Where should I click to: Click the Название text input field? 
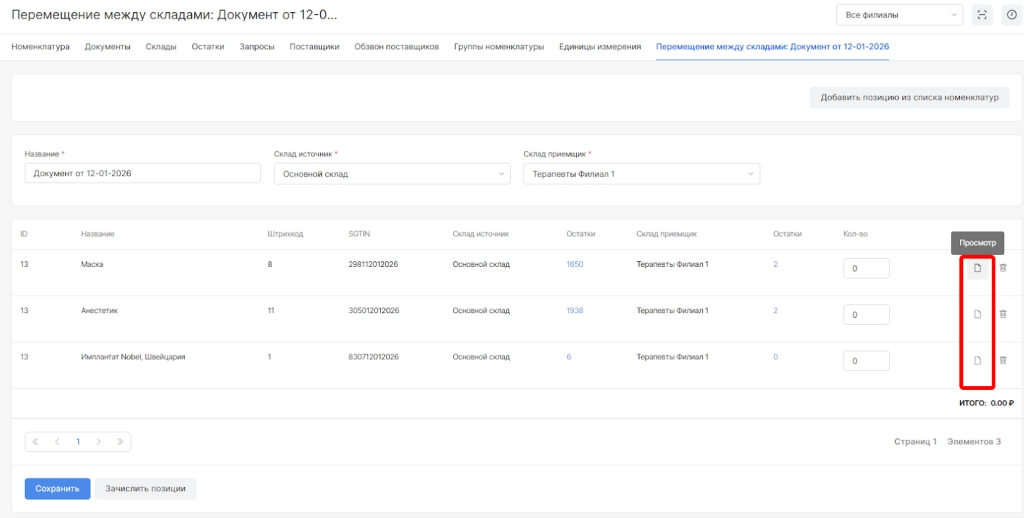click(142, 174)
